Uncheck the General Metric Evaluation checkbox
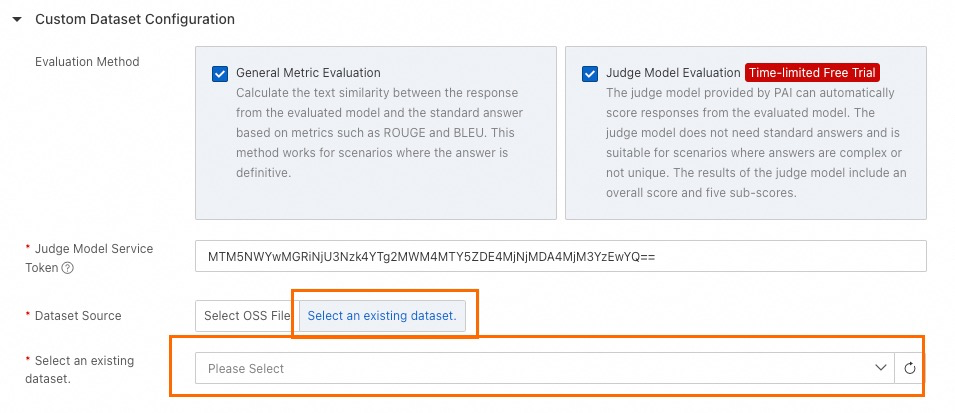Screen dimensions: 955x413 tap(219, 74)
